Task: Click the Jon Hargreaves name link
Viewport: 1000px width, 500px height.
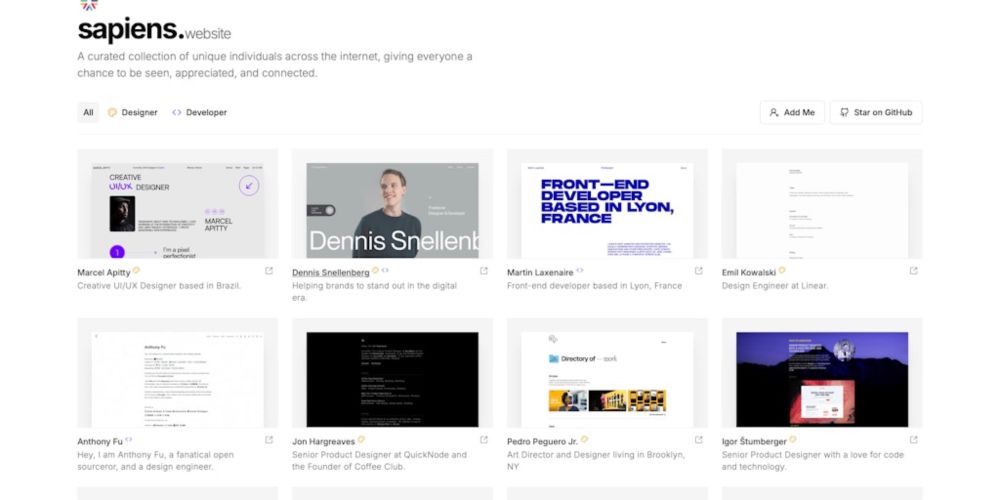Action: point(324,441)
